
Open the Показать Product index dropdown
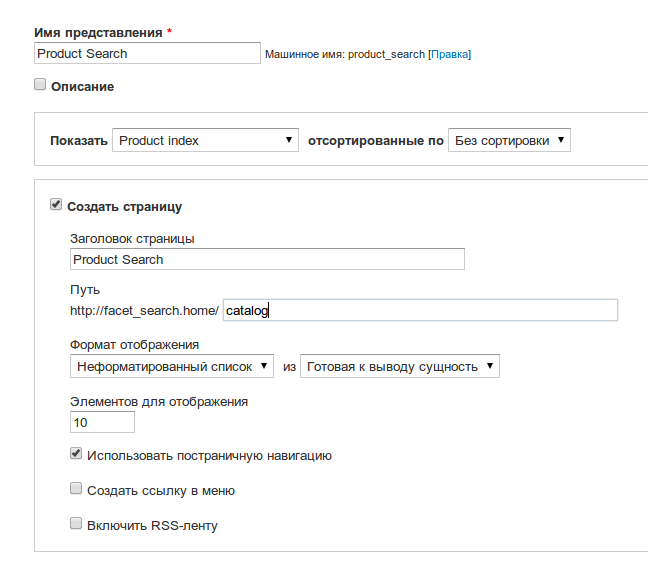coord(205,140)
